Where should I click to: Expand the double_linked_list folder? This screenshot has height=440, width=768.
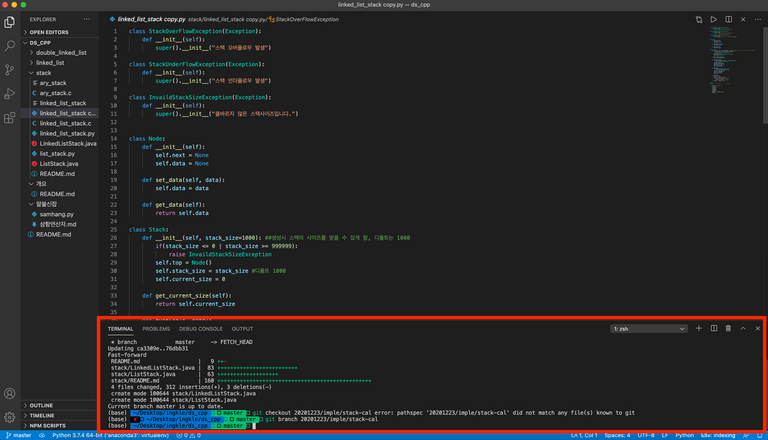pos(61,52)
